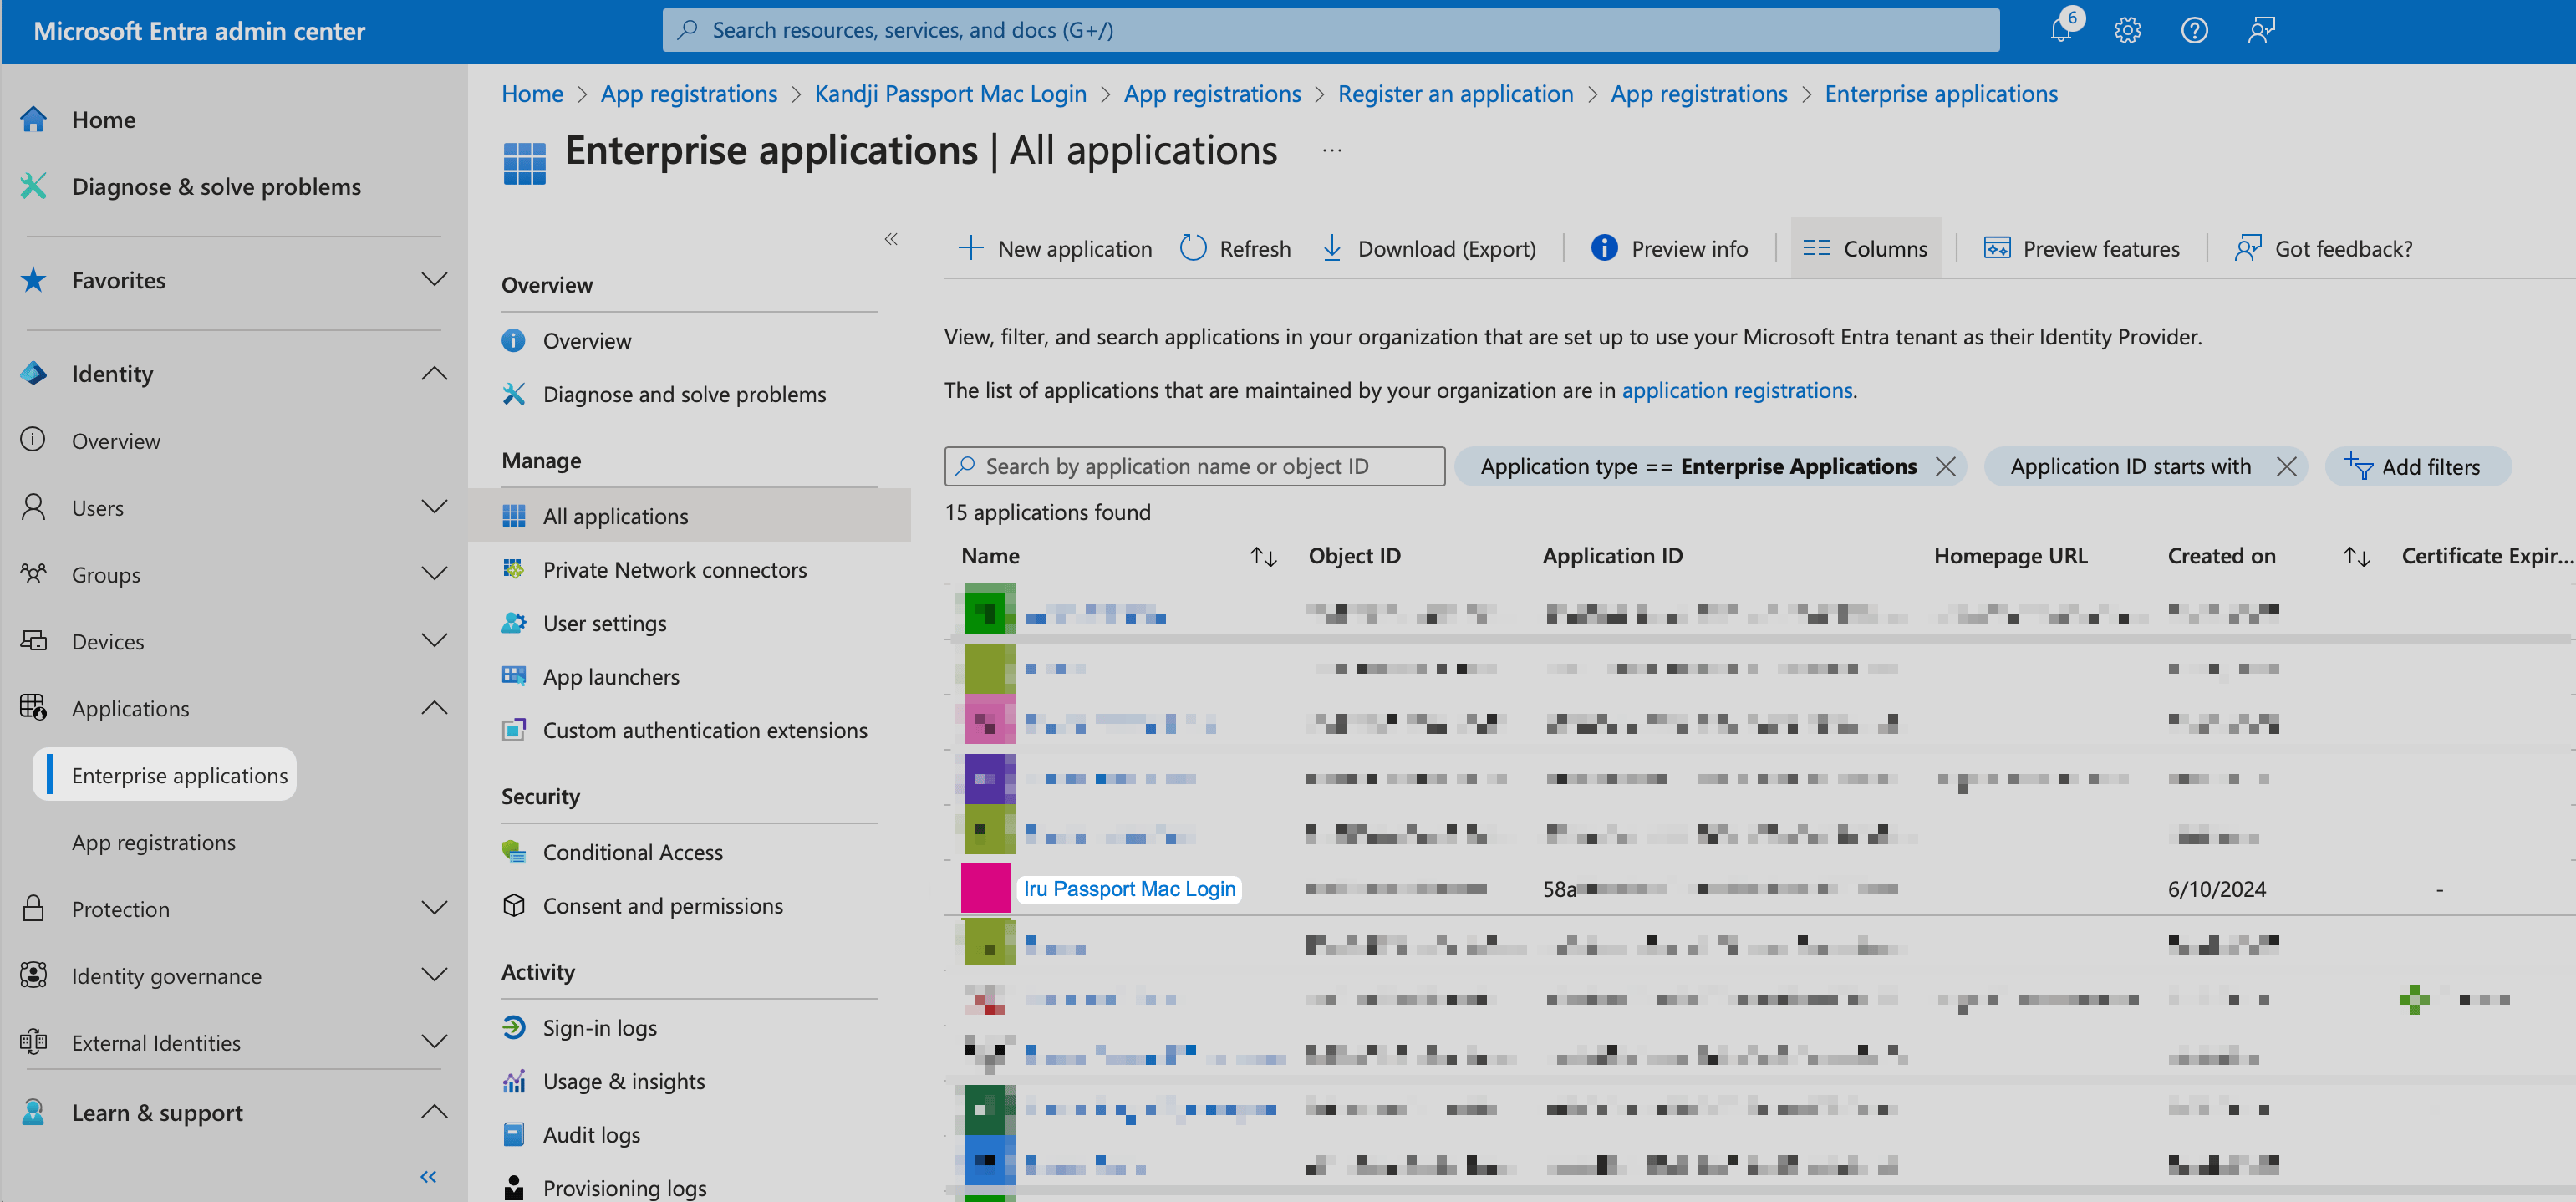Screen dimensions: 2576x1202
Task: Collapse the main sidebar with bottom double chevron
Action: click(x=428, y=1177)
